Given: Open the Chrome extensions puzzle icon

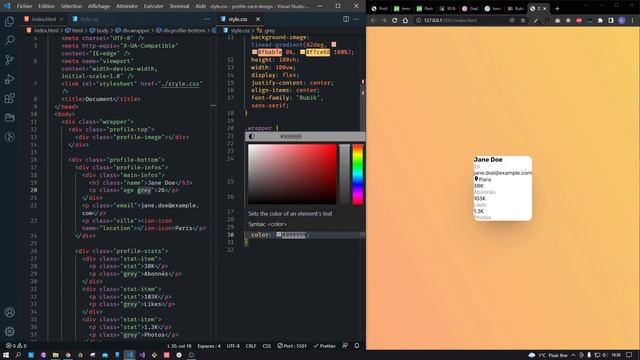Looking at the screenshot, I should coord(600,20).
